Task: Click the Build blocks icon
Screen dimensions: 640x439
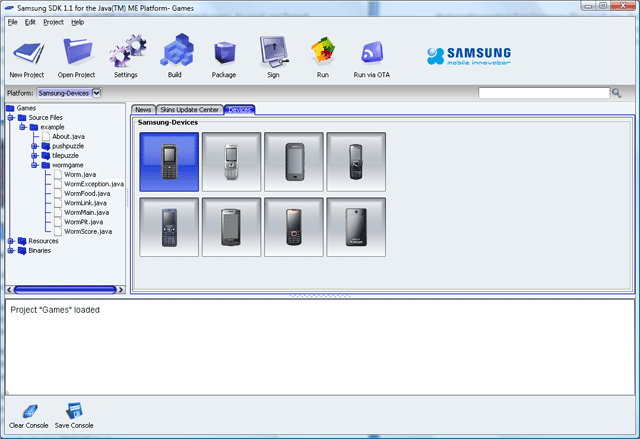Action: [176, 52]
